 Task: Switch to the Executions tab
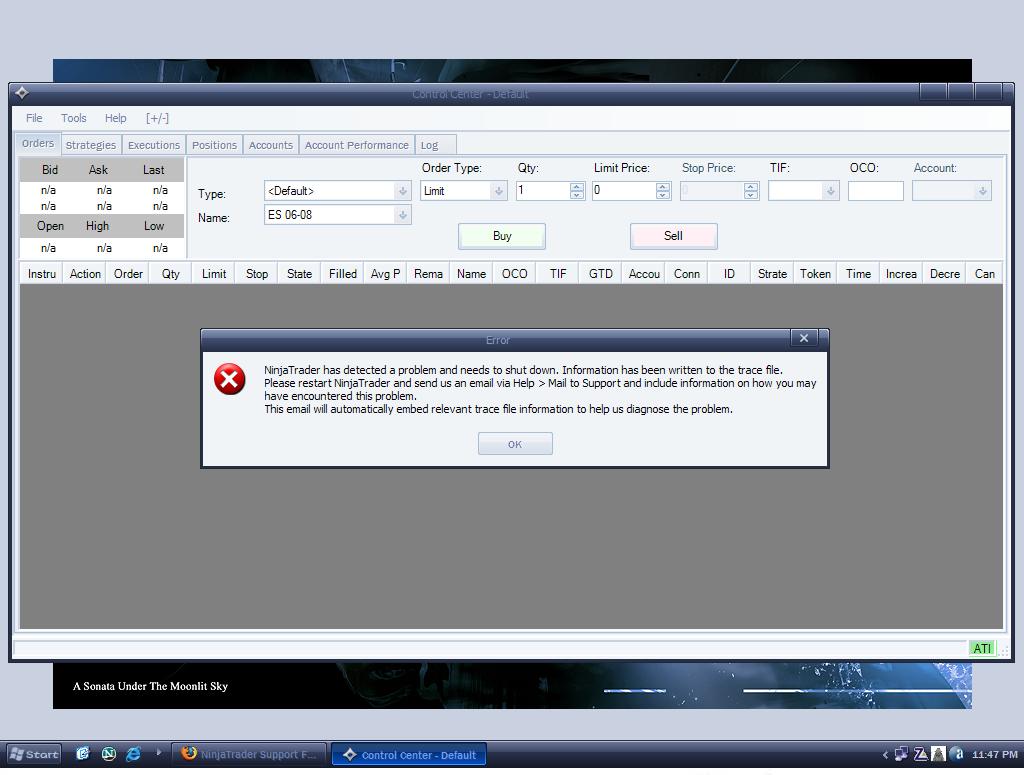[153, 145]
